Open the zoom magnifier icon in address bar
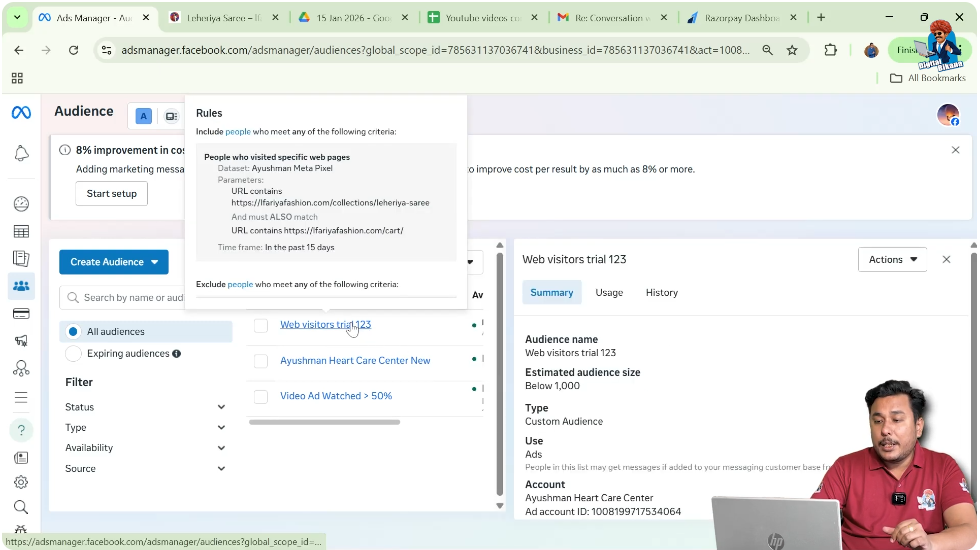 pyautogui.click(x=768, y=50)
